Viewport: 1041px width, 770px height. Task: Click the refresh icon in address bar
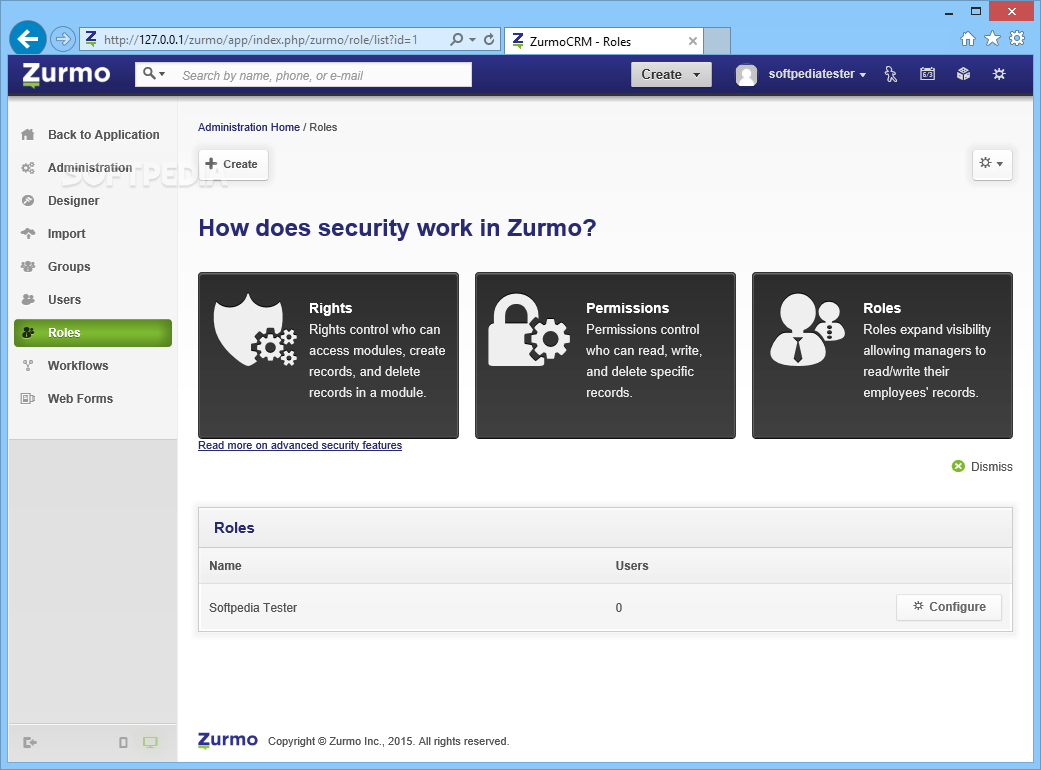click(489, 39)
